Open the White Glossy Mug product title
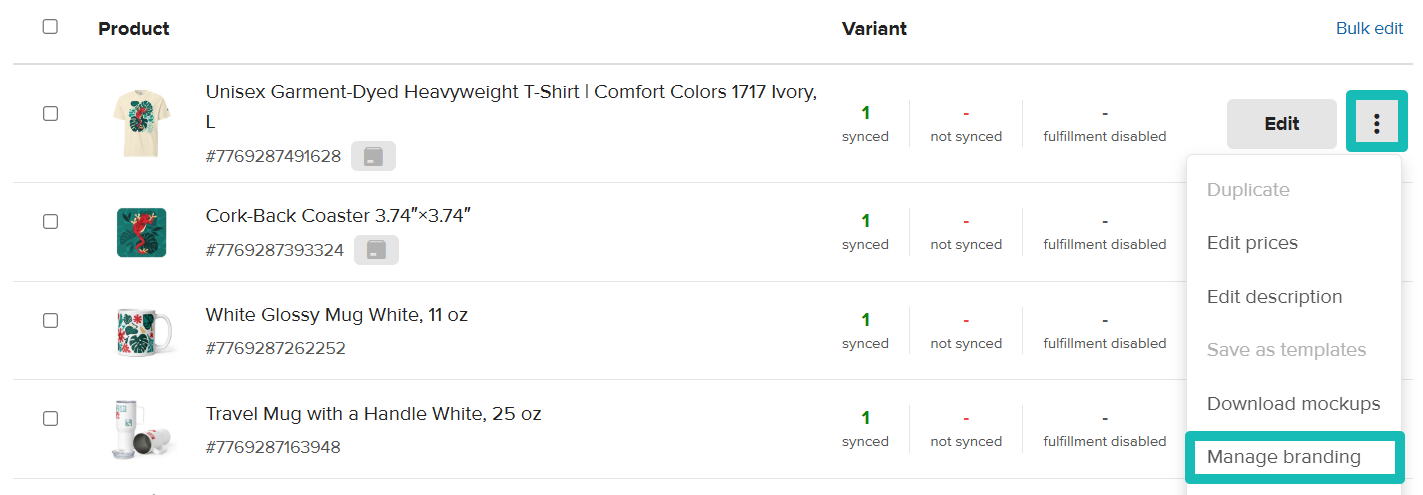This screenshot has height=495, width=1423. coord(336,315)
